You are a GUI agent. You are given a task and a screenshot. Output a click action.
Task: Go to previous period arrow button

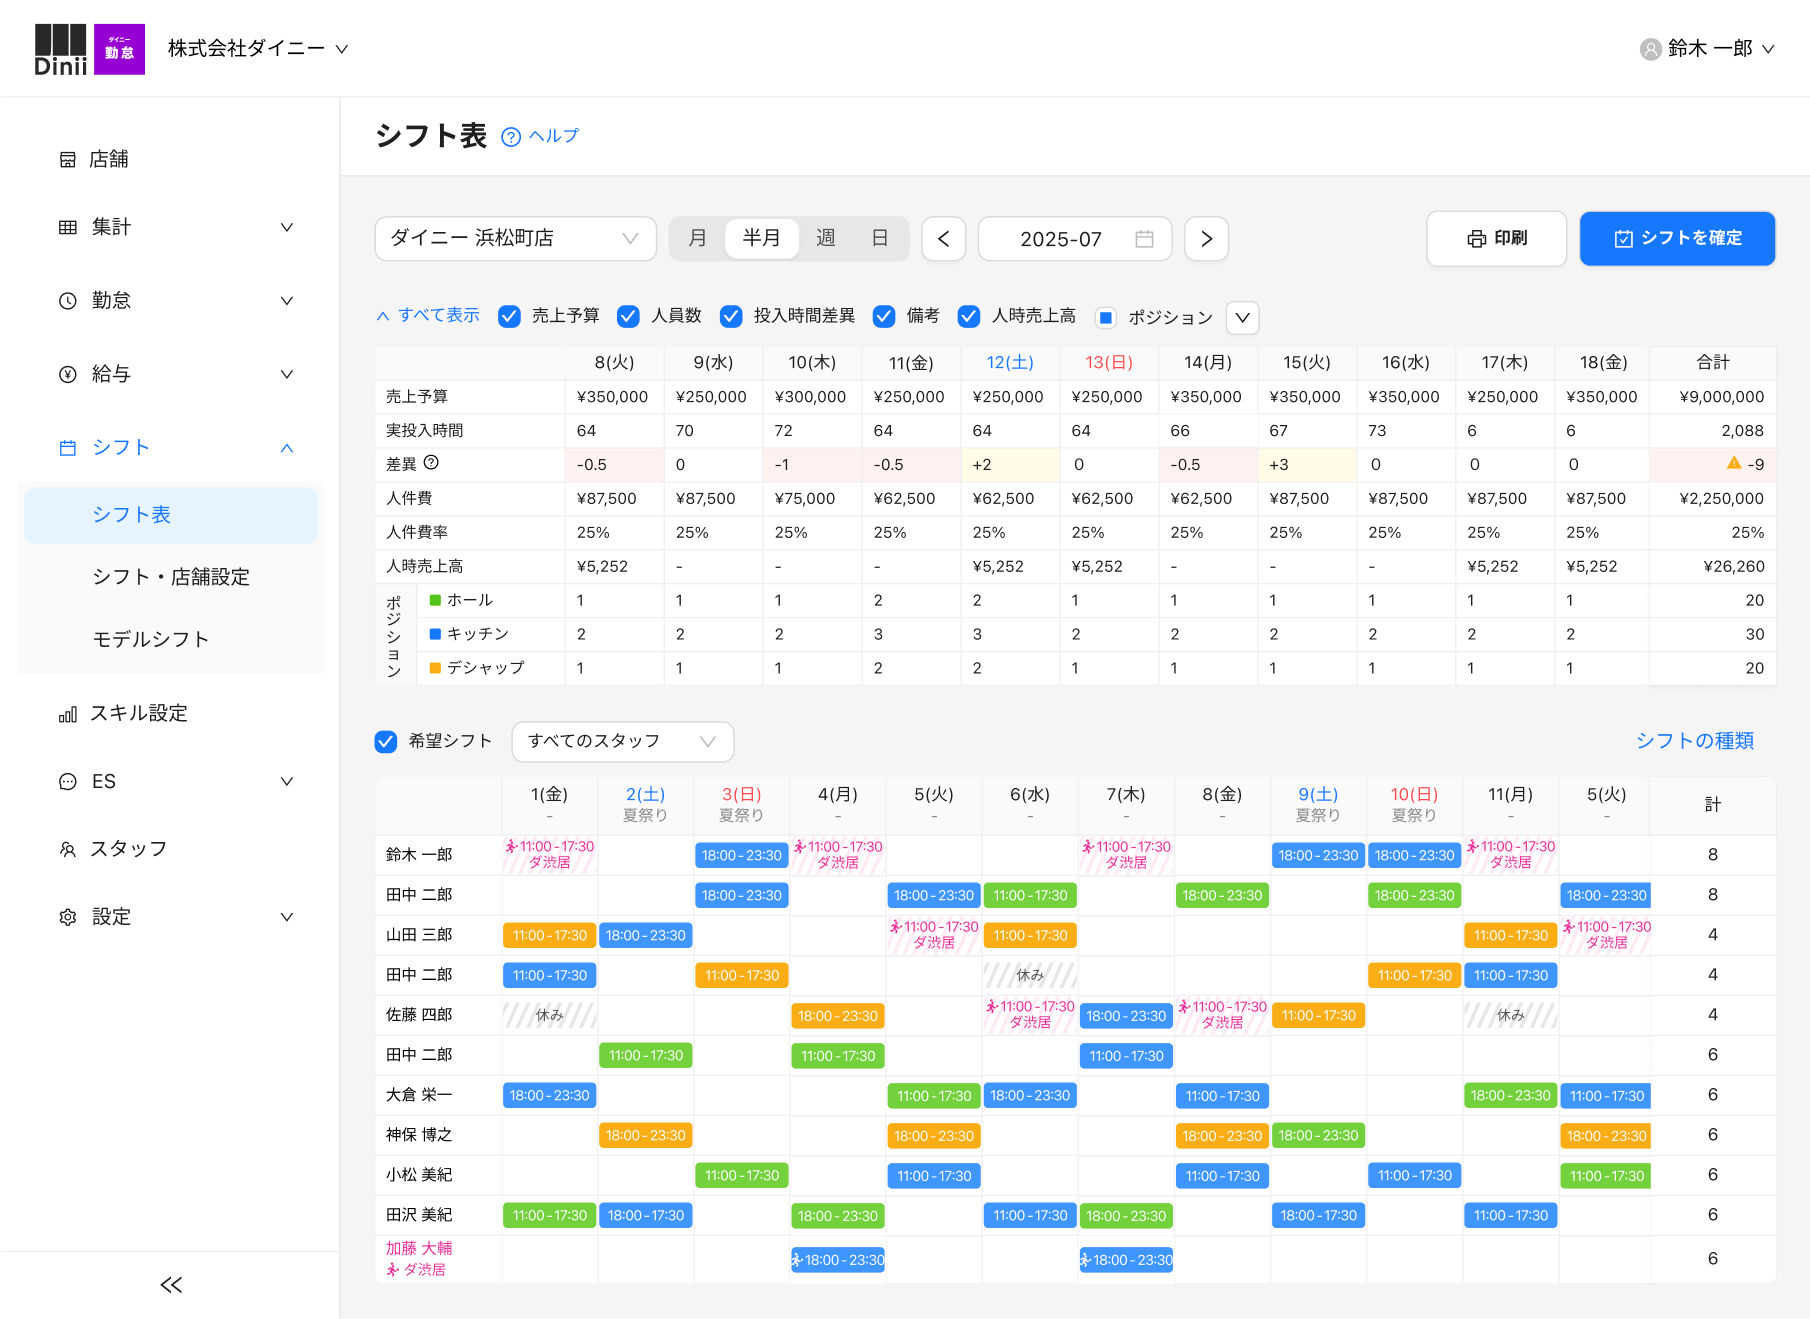(943, 239)
